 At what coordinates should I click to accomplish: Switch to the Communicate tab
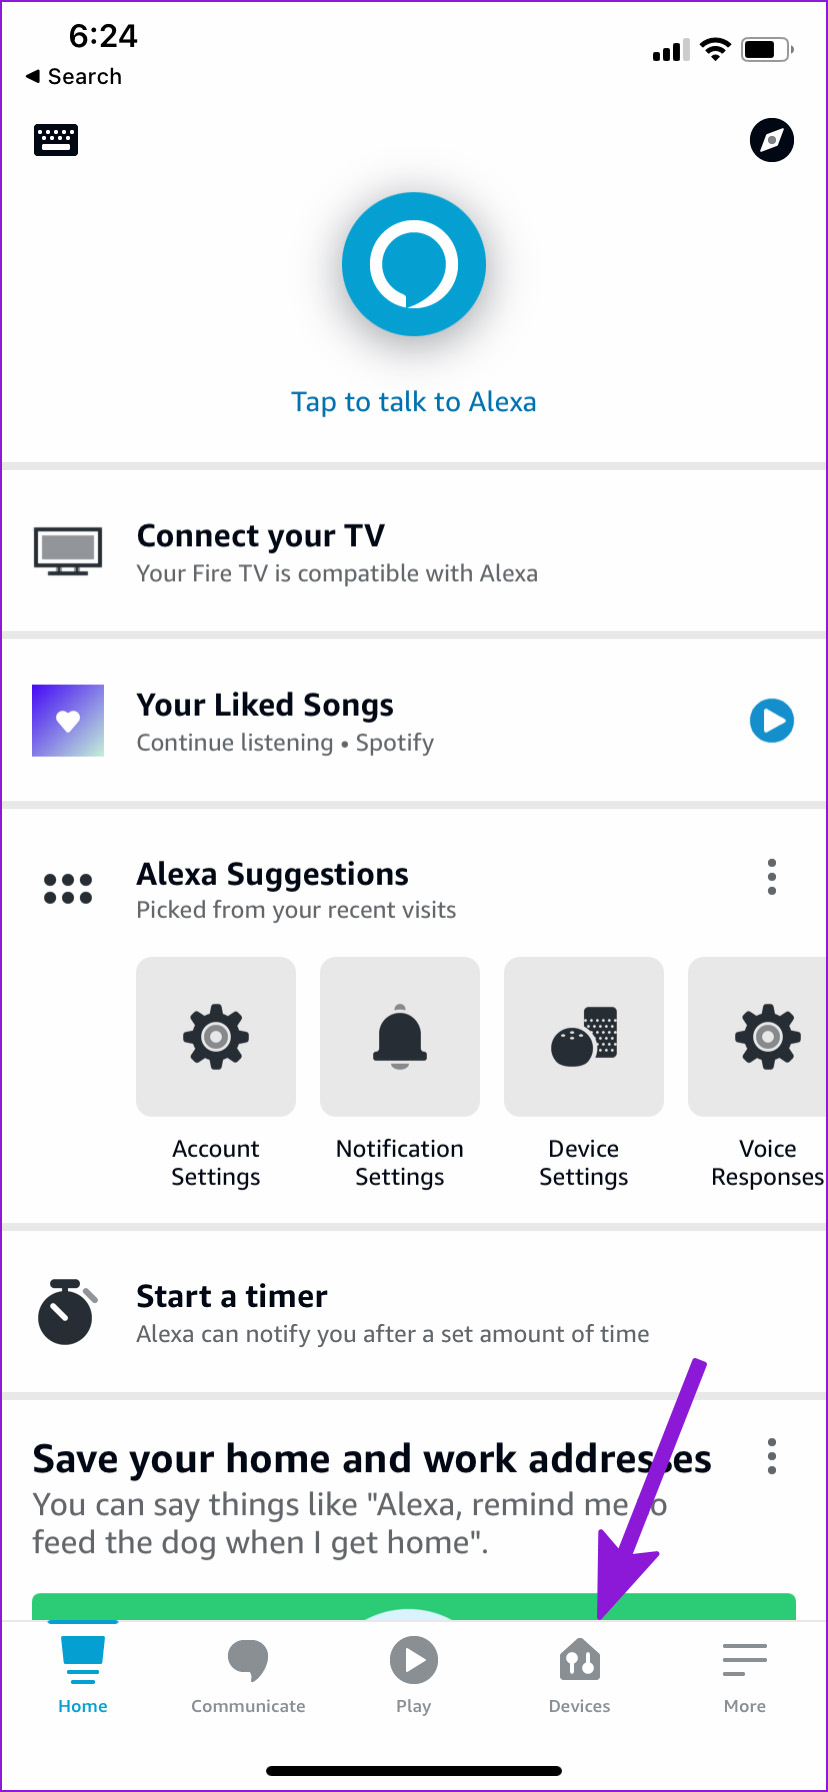(x=248, y=1676)
